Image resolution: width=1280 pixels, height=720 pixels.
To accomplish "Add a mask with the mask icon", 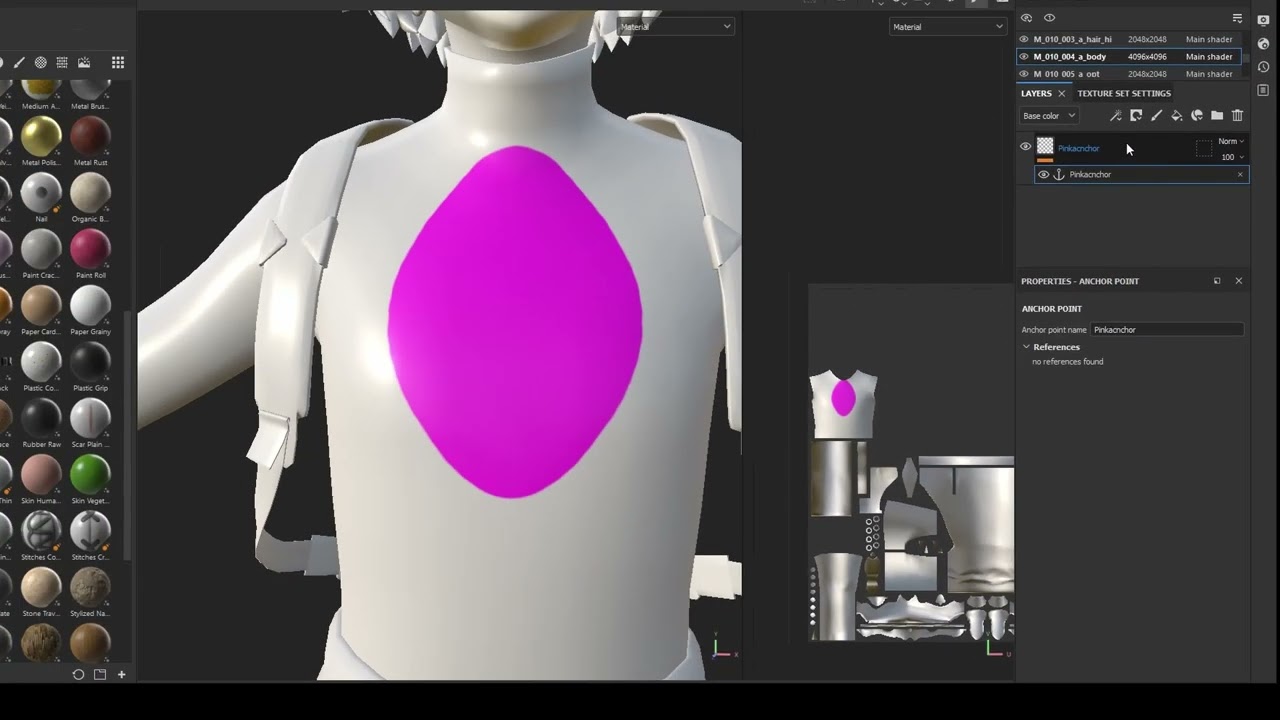I will click(1136, 116).
